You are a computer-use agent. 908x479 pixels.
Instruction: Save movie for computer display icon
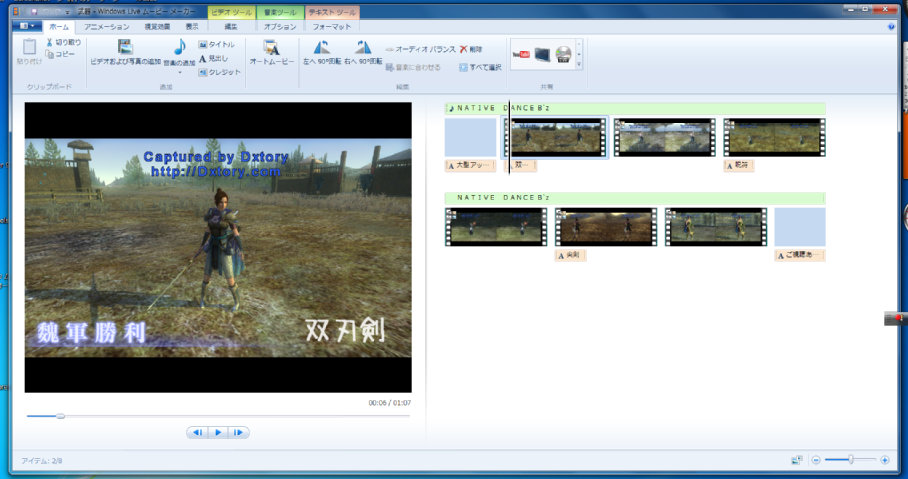pyautogui.click(x=542, y=54)
